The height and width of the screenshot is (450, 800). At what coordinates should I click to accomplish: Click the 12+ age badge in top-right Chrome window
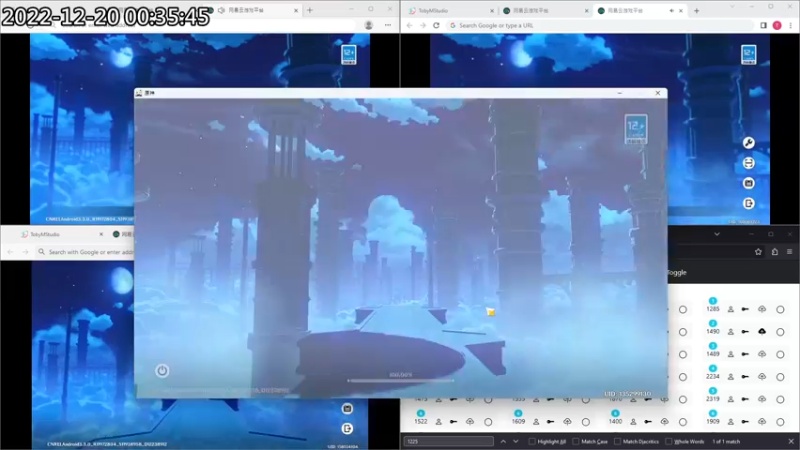point(749,55)
